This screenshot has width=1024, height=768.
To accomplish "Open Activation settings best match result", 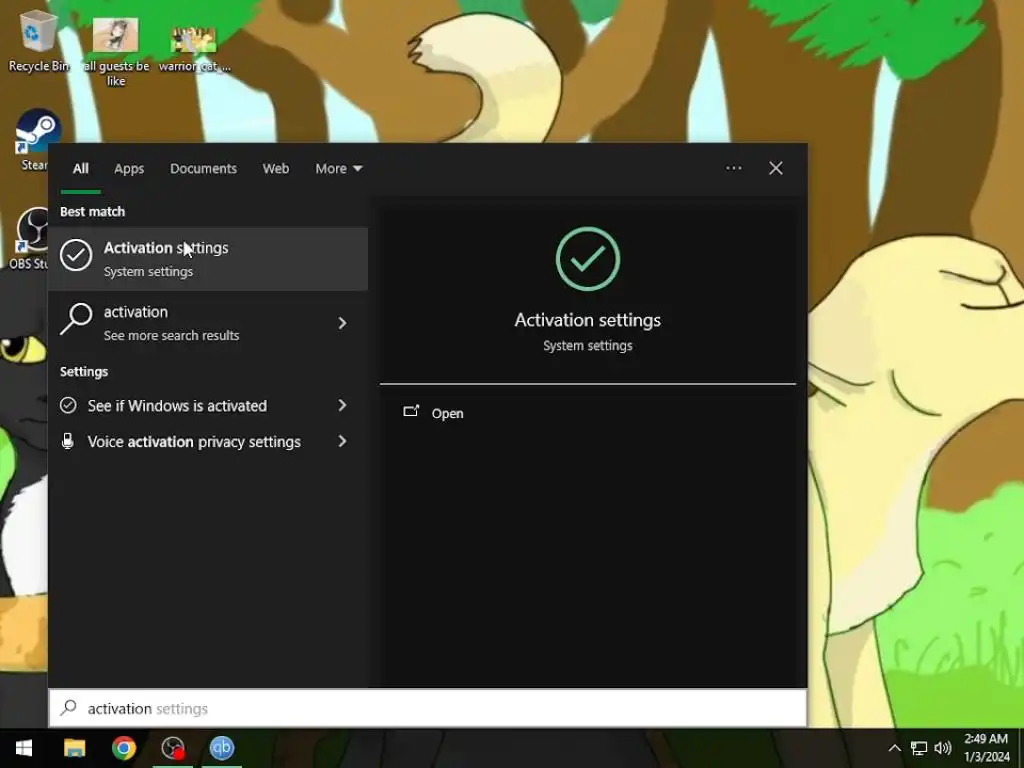I will point(208,259).
